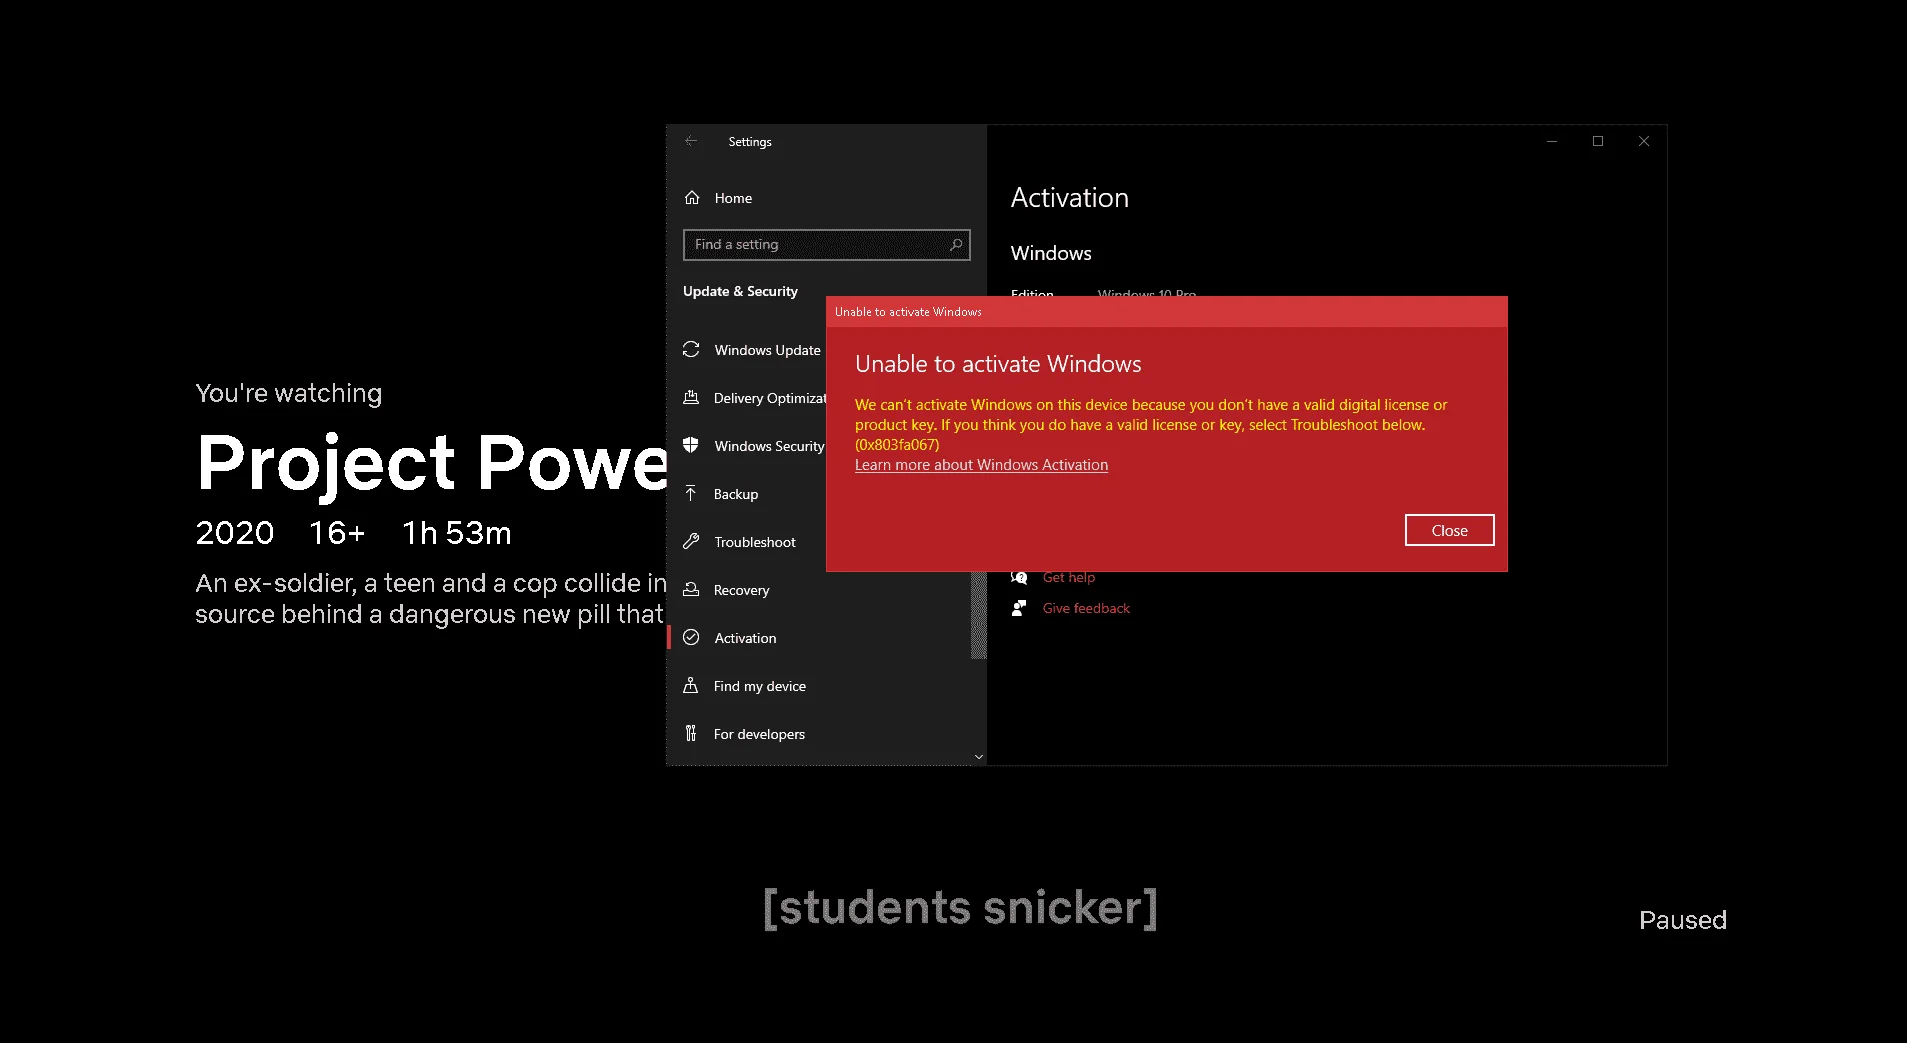
Task: Click the Delivery Optimization icon
Action: (691, 397)
